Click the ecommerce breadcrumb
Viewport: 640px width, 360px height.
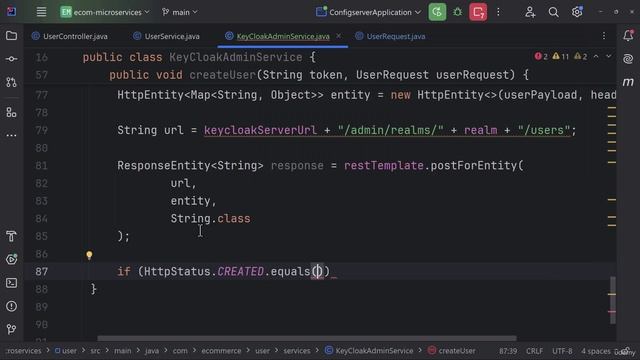coord(221,351)
